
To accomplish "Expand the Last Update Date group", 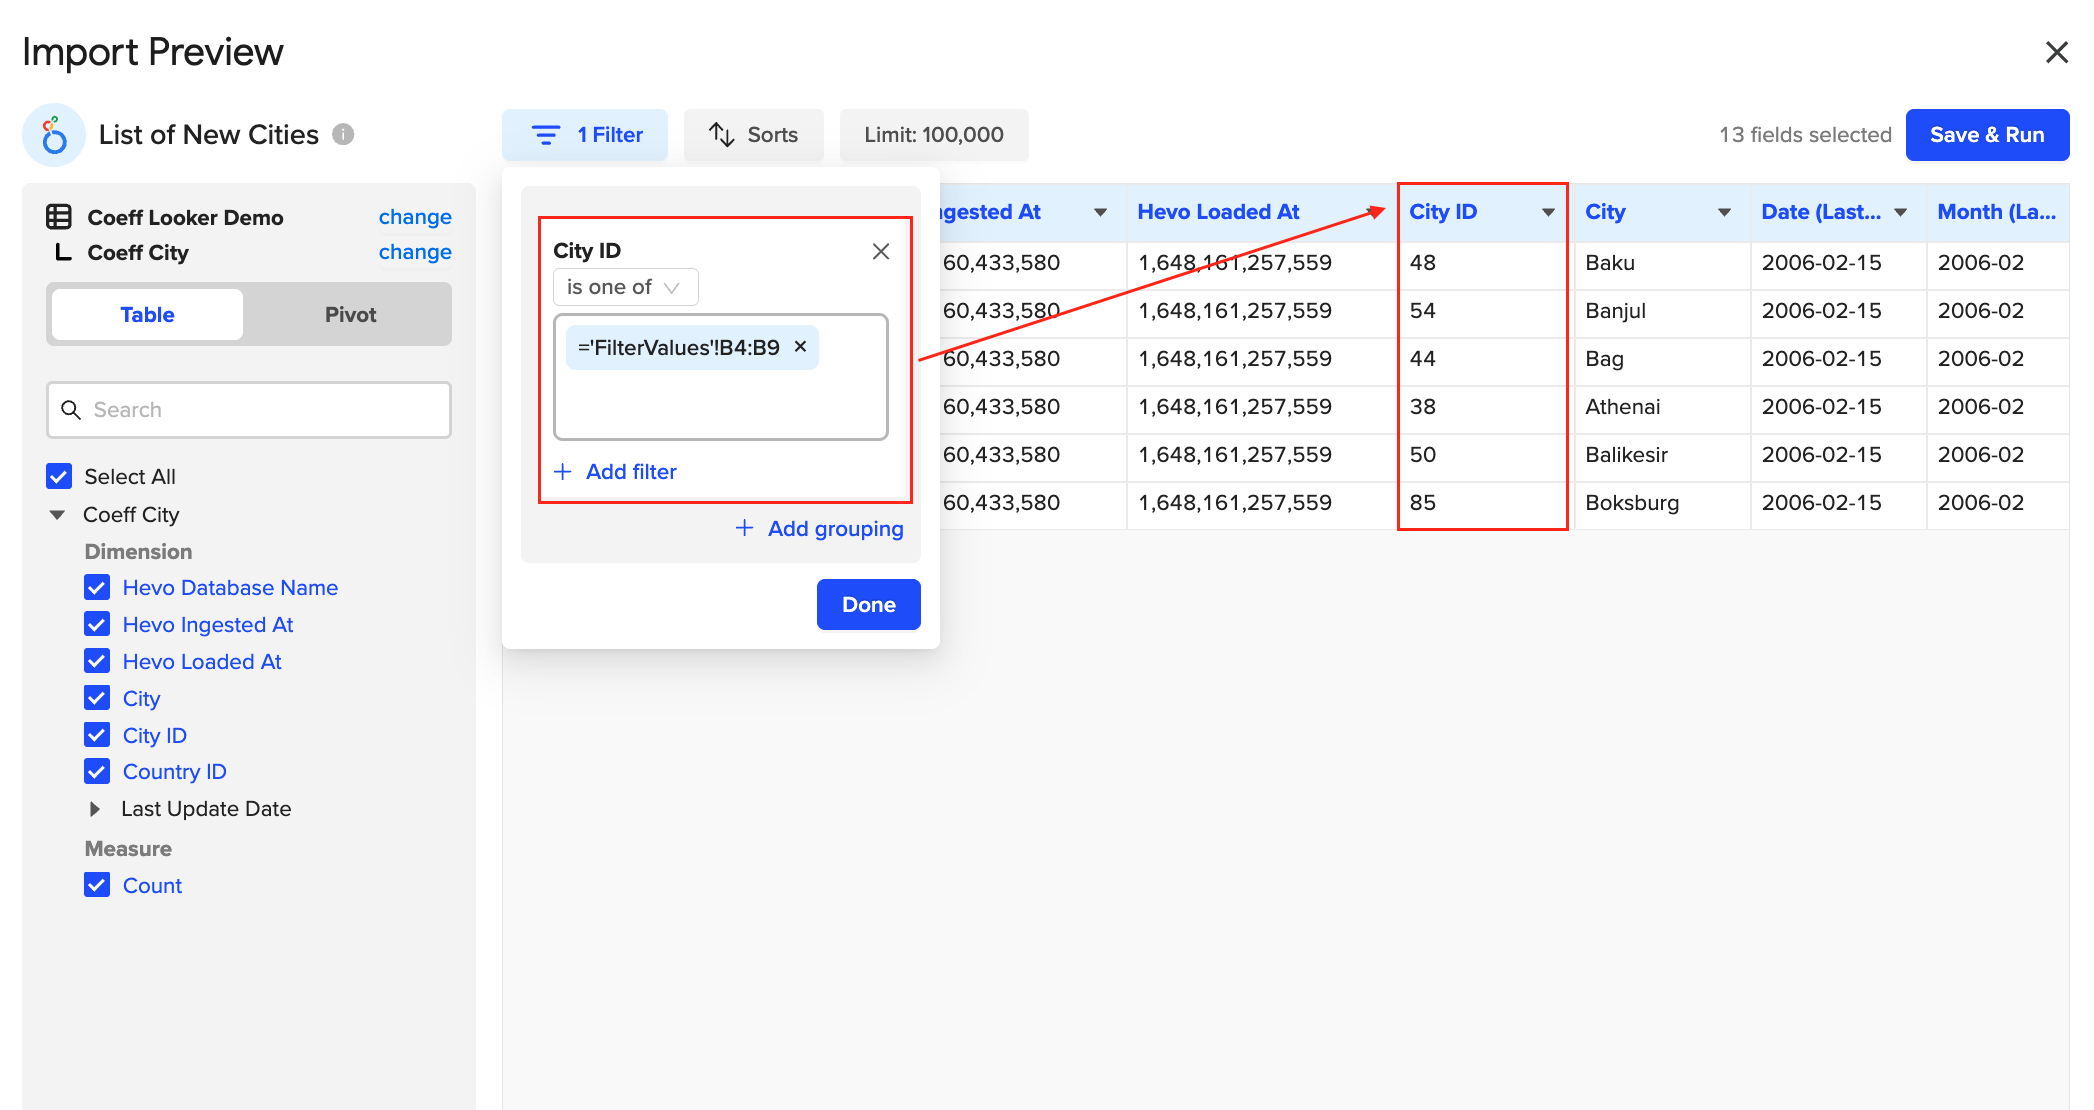I will click(95, 808).
